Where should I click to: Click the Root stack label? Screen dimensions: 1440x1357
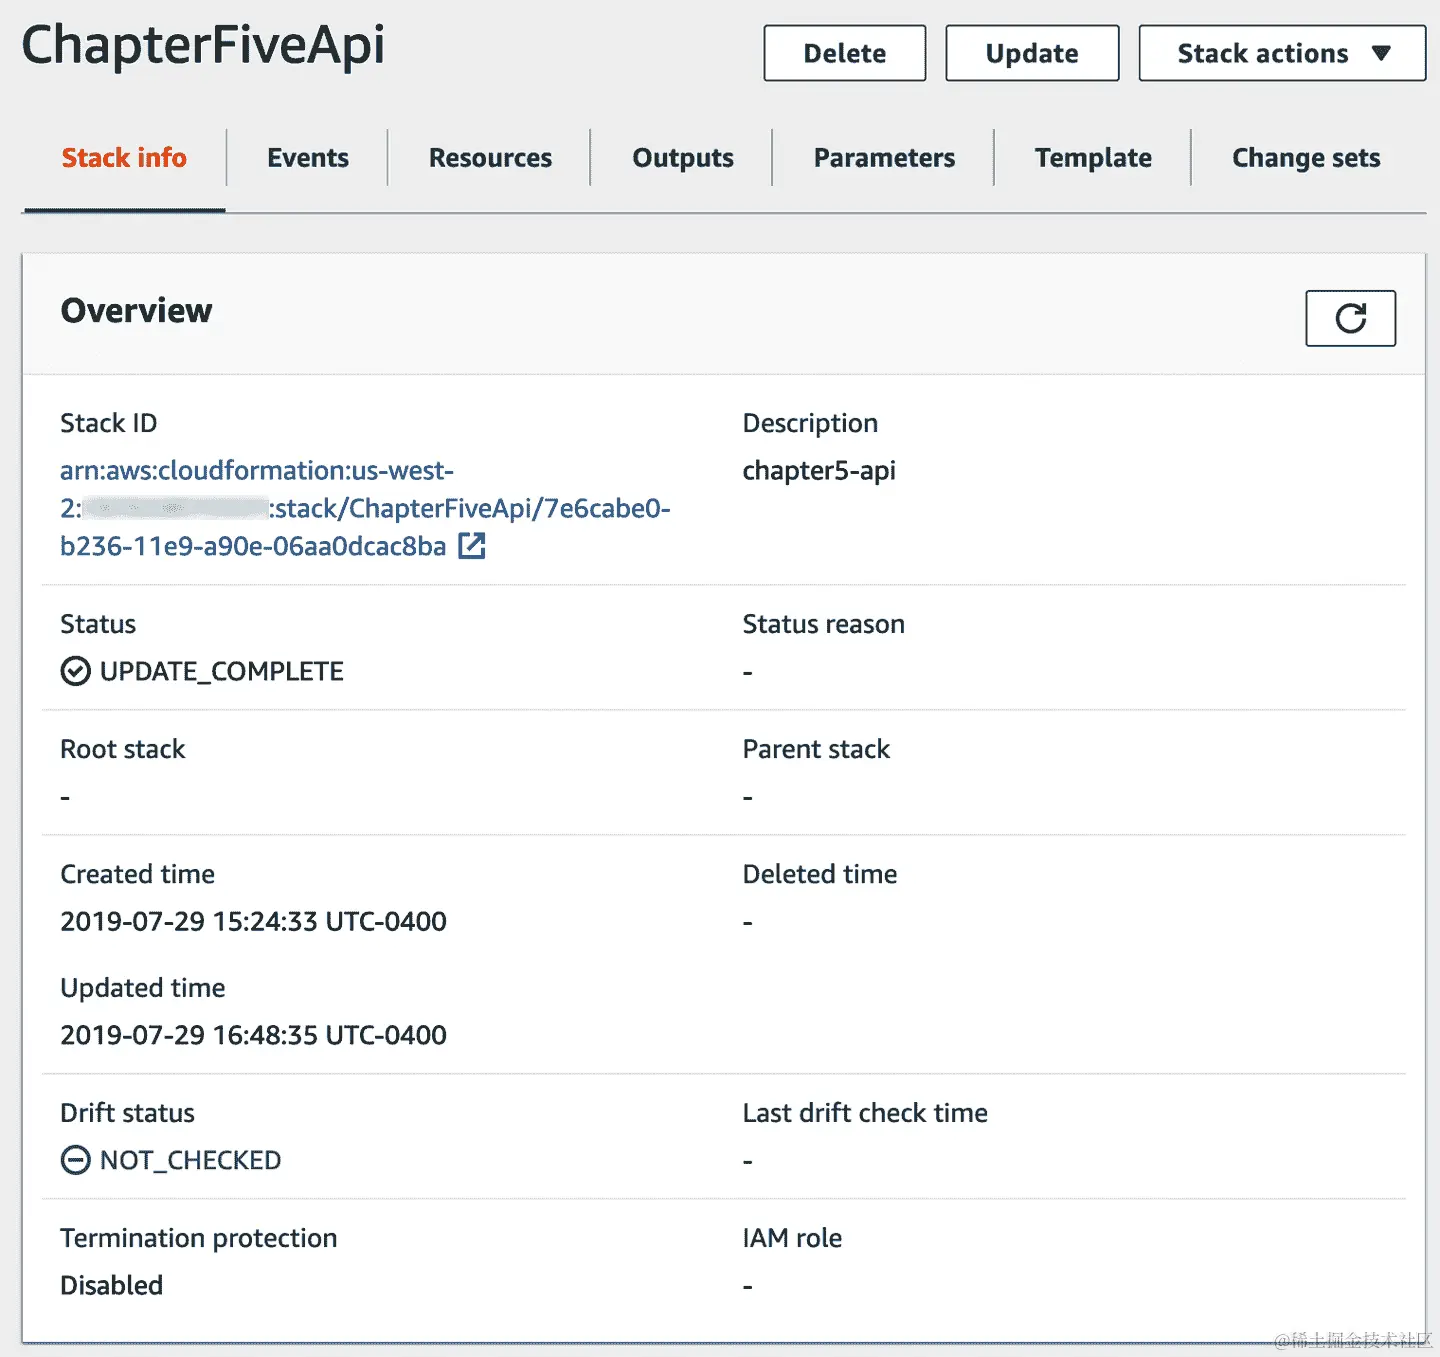tap(122, 749)
